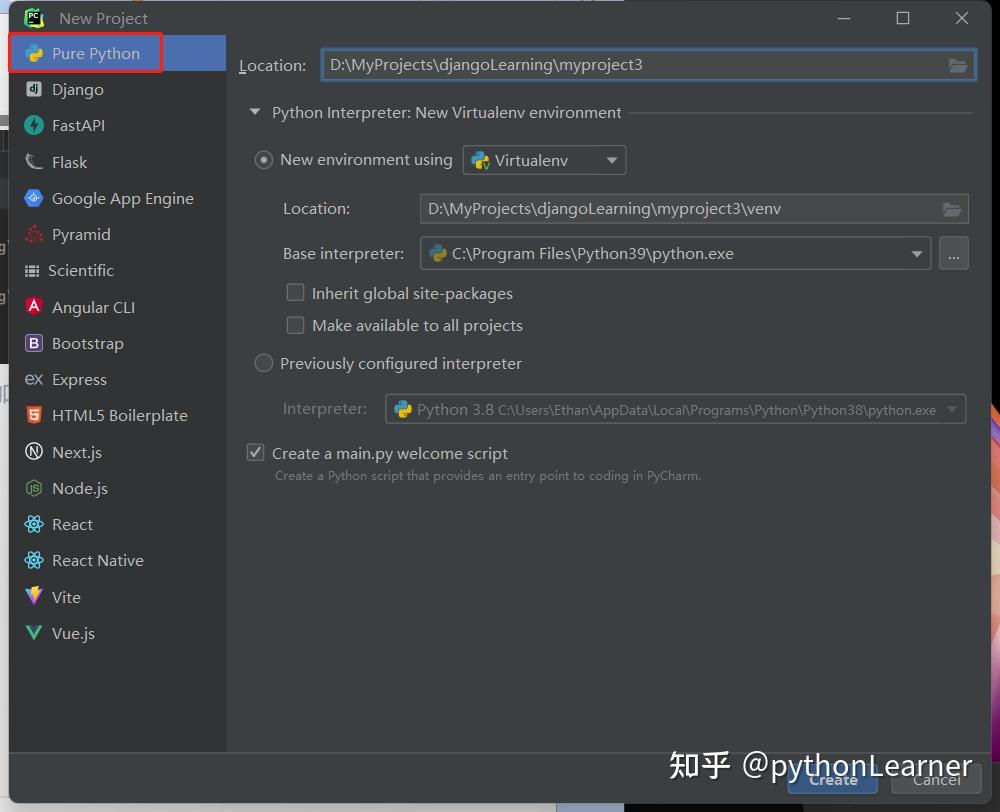
Task: Open the Virtualenv environment type dropdown
Action: point(544,159)
